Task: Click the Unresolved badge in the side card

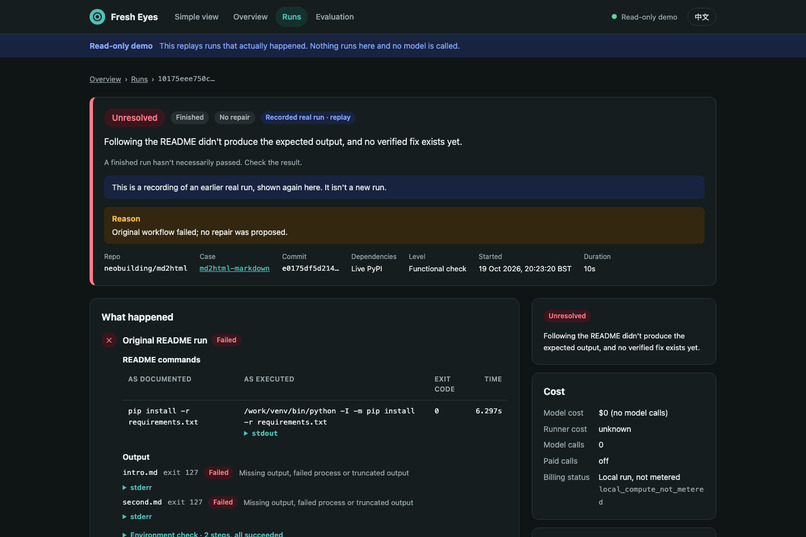Action: (567, 316)
